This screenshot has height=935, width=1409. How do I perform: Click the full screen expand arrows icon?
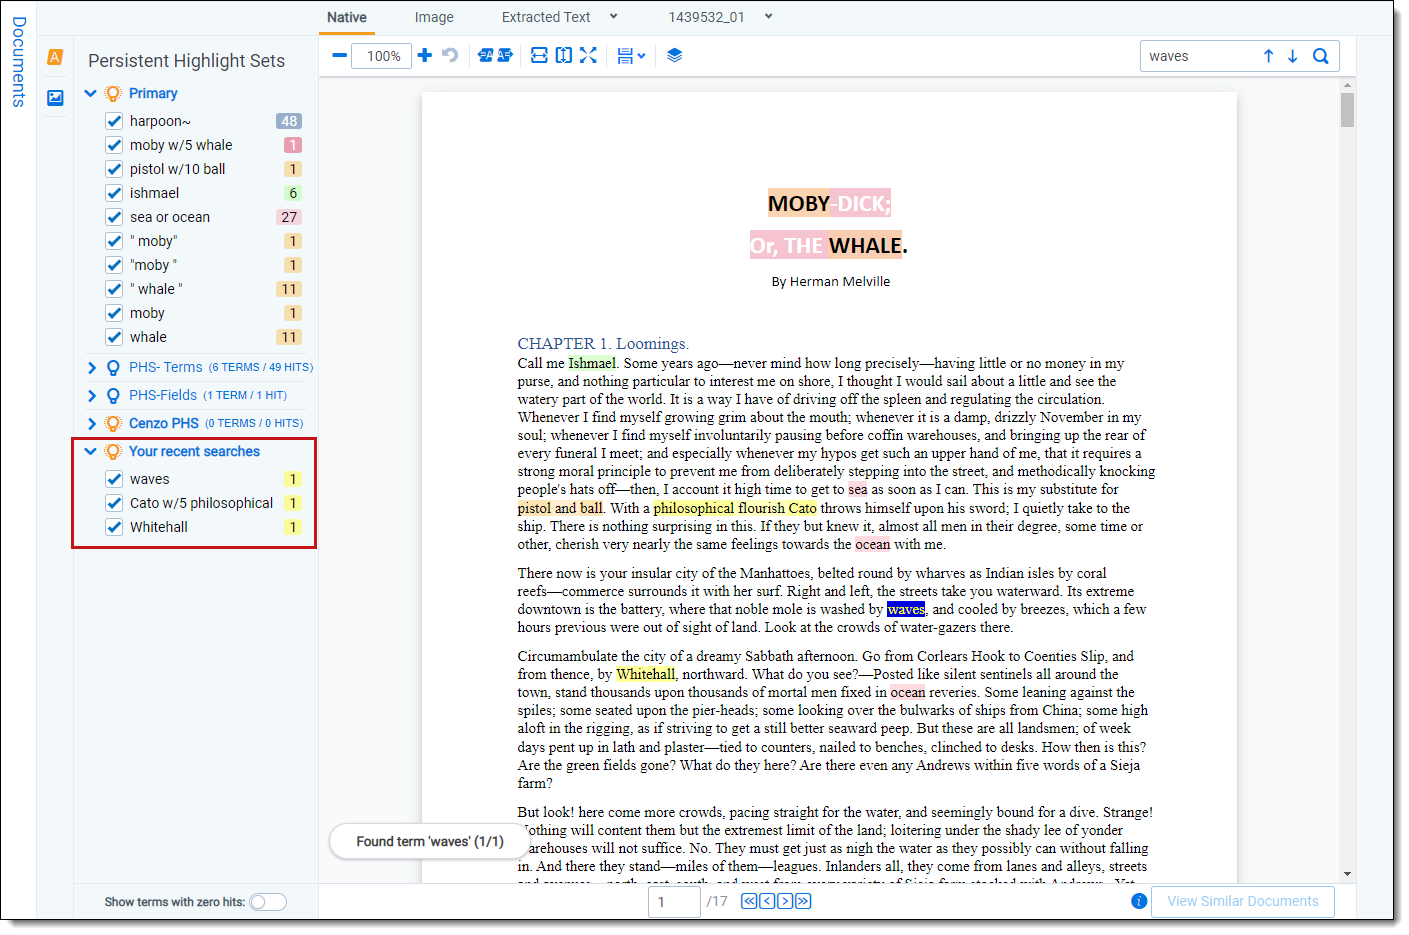point(588,56)
